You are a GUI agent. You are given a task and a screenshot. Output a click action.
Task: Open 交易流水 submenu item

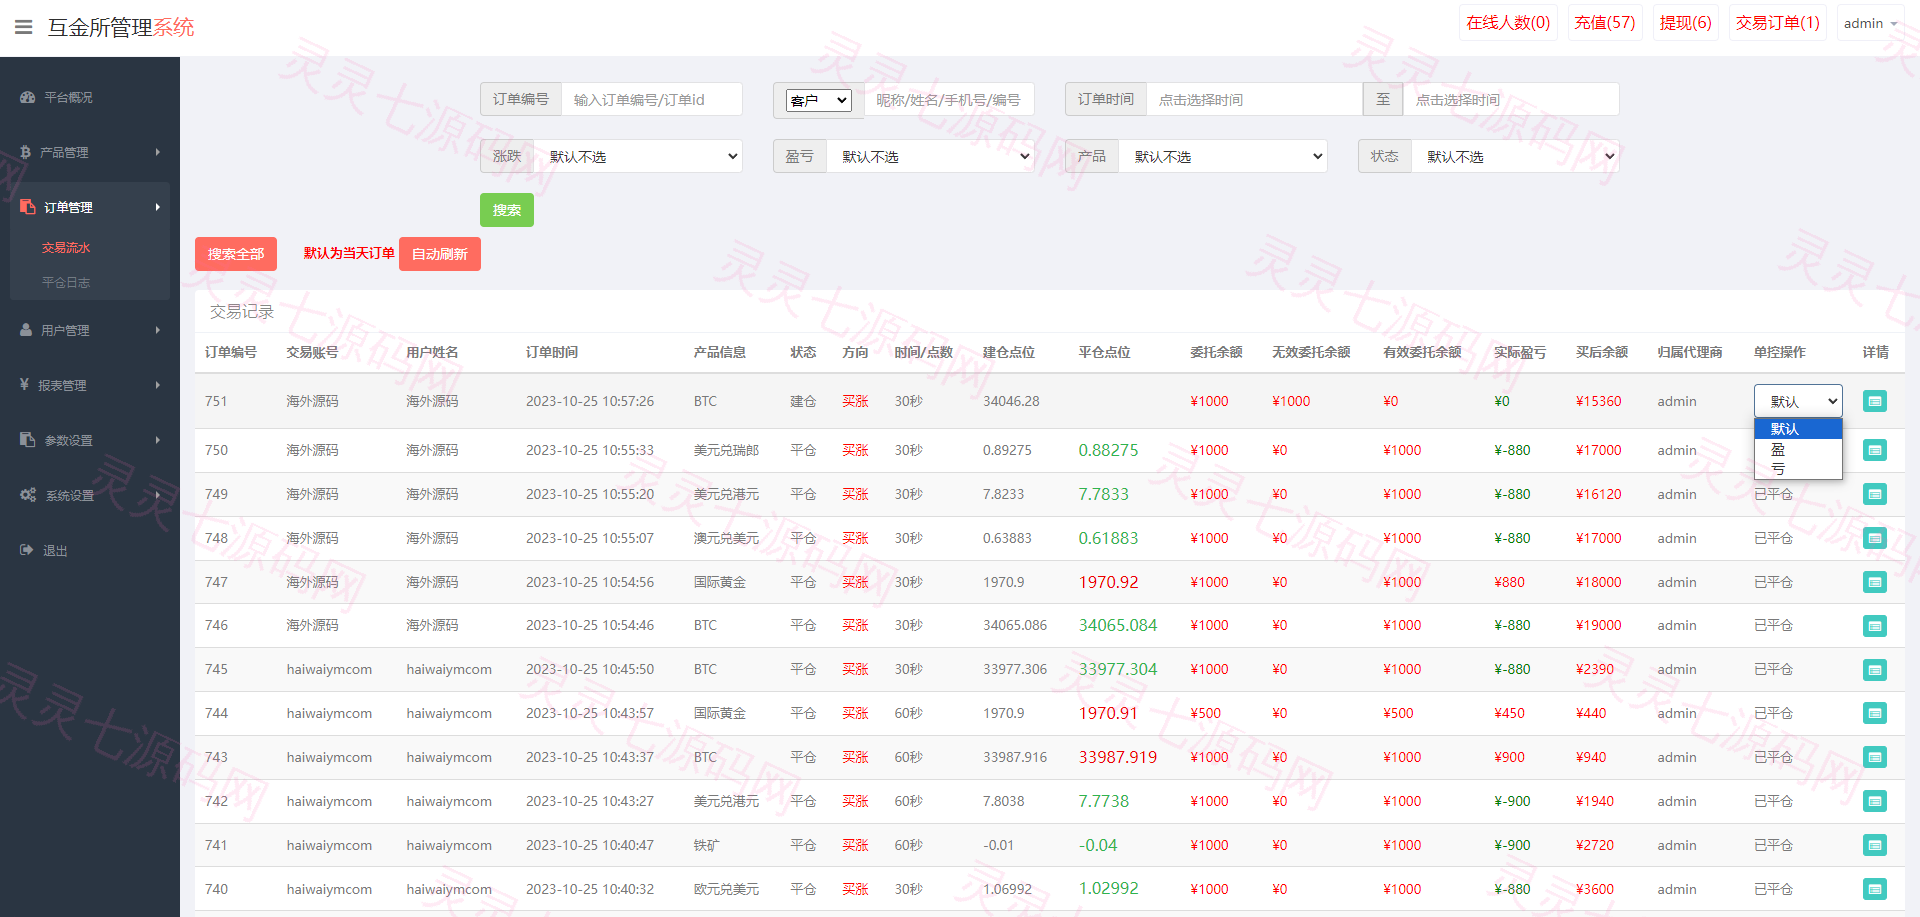[66, 247]
